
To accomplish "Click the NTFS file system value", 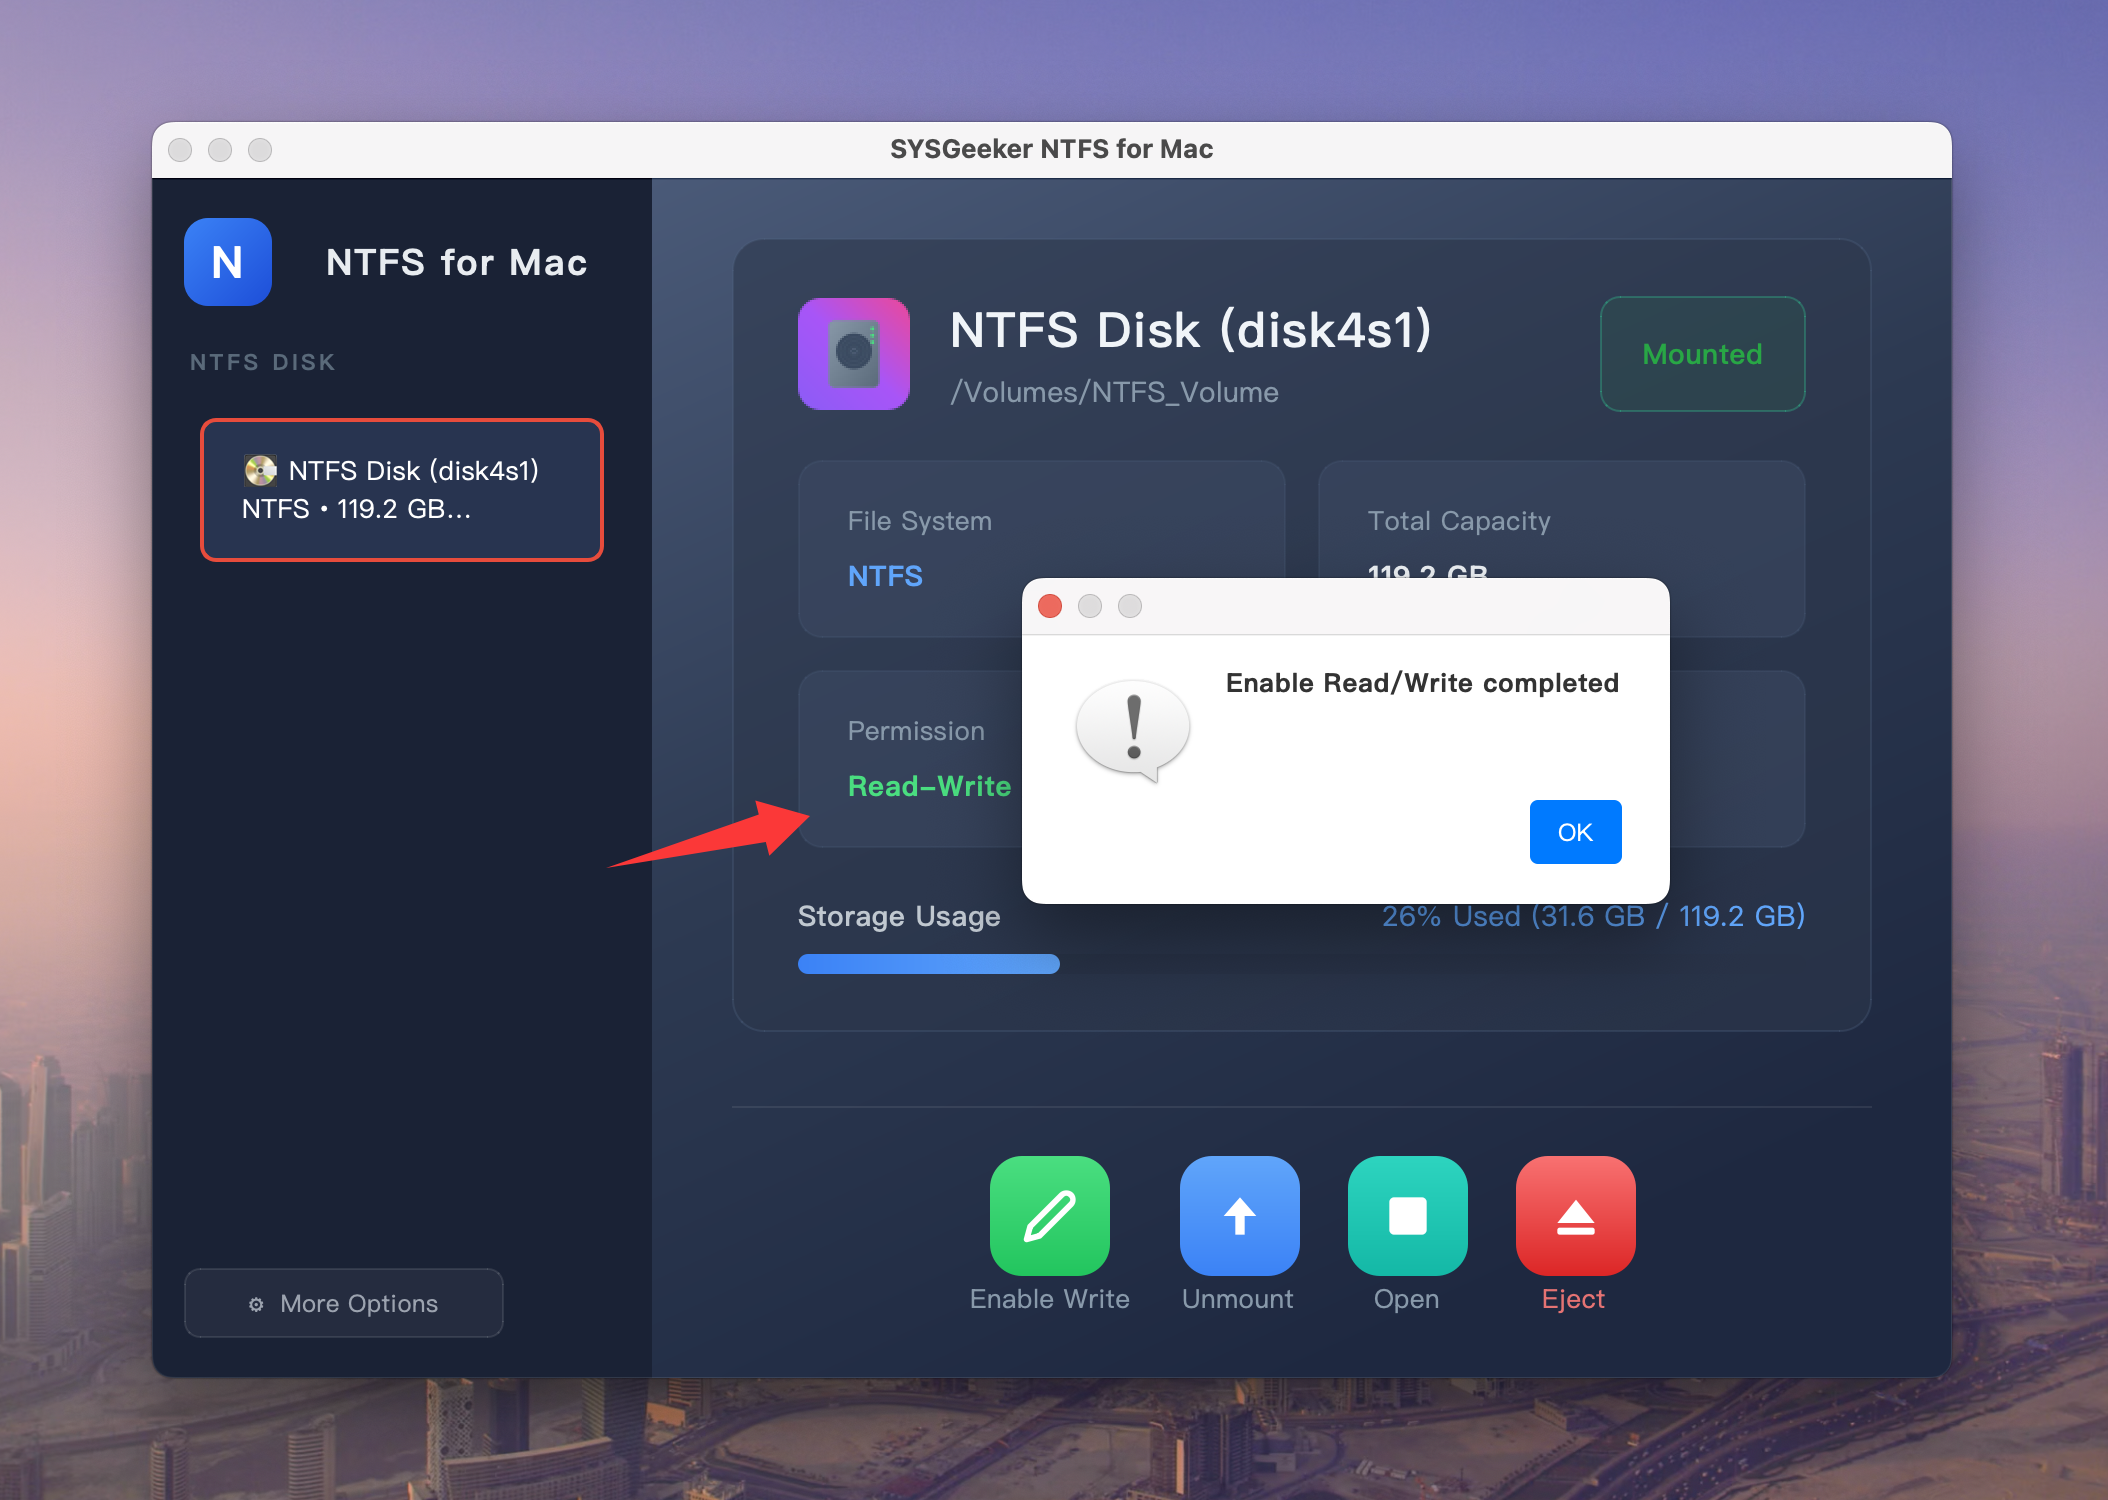I will [x=884, y=576].
